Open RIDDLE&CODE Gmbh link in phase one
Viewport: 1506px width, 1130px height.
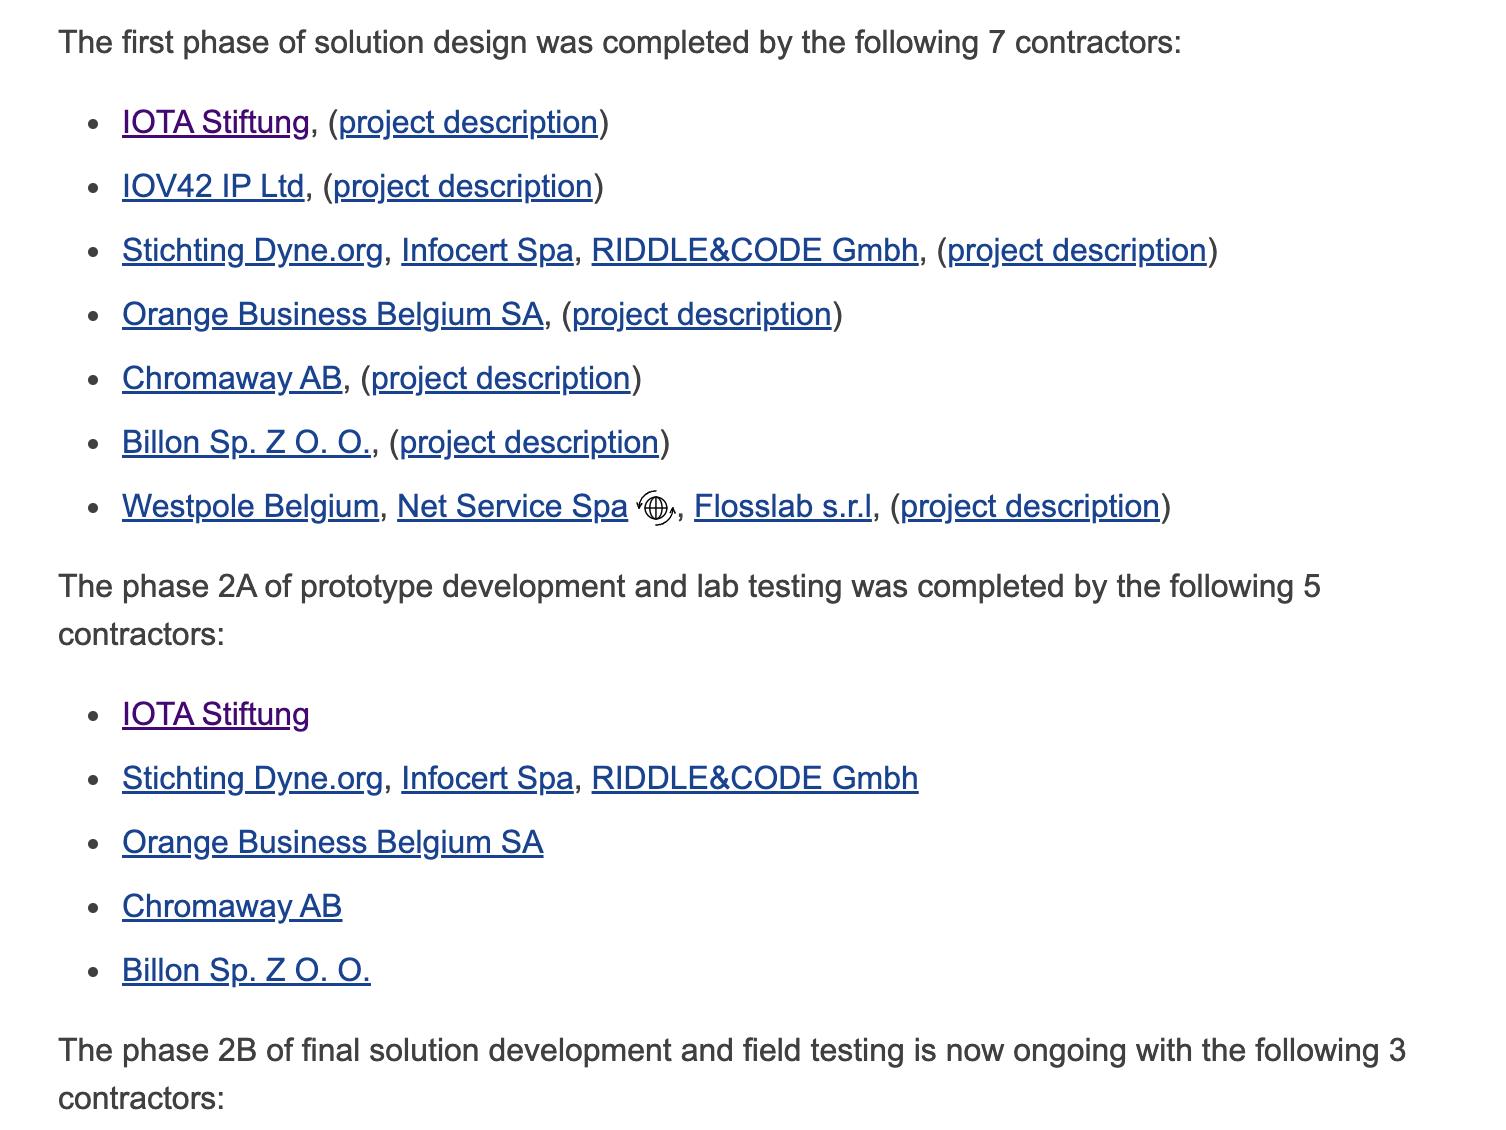pos(755,251)
